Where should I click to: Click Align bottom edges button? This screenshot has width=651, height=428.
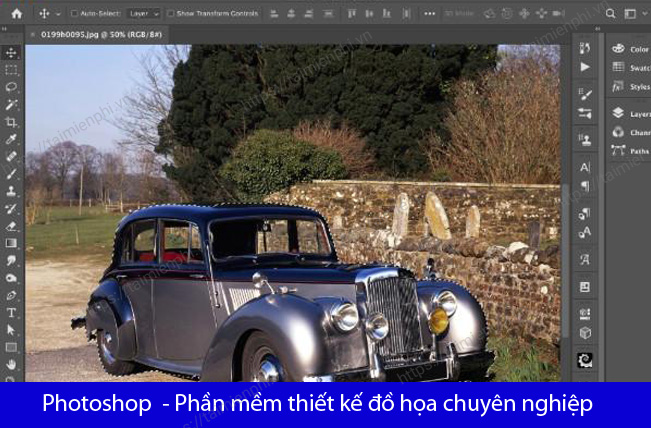click(x=387, y=14)
